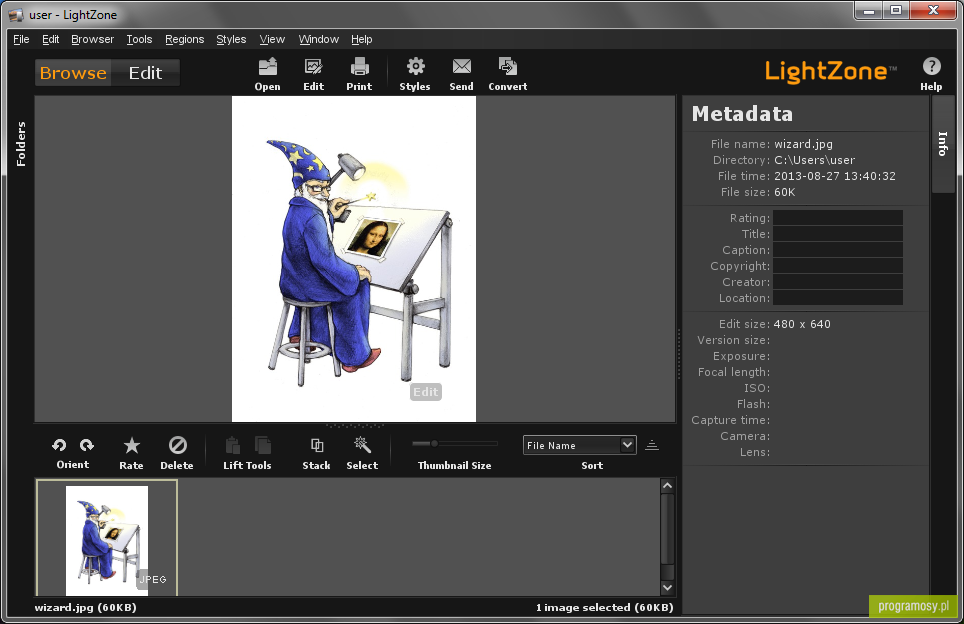
Task: Click status text 1 image selected
Action: 583,607
